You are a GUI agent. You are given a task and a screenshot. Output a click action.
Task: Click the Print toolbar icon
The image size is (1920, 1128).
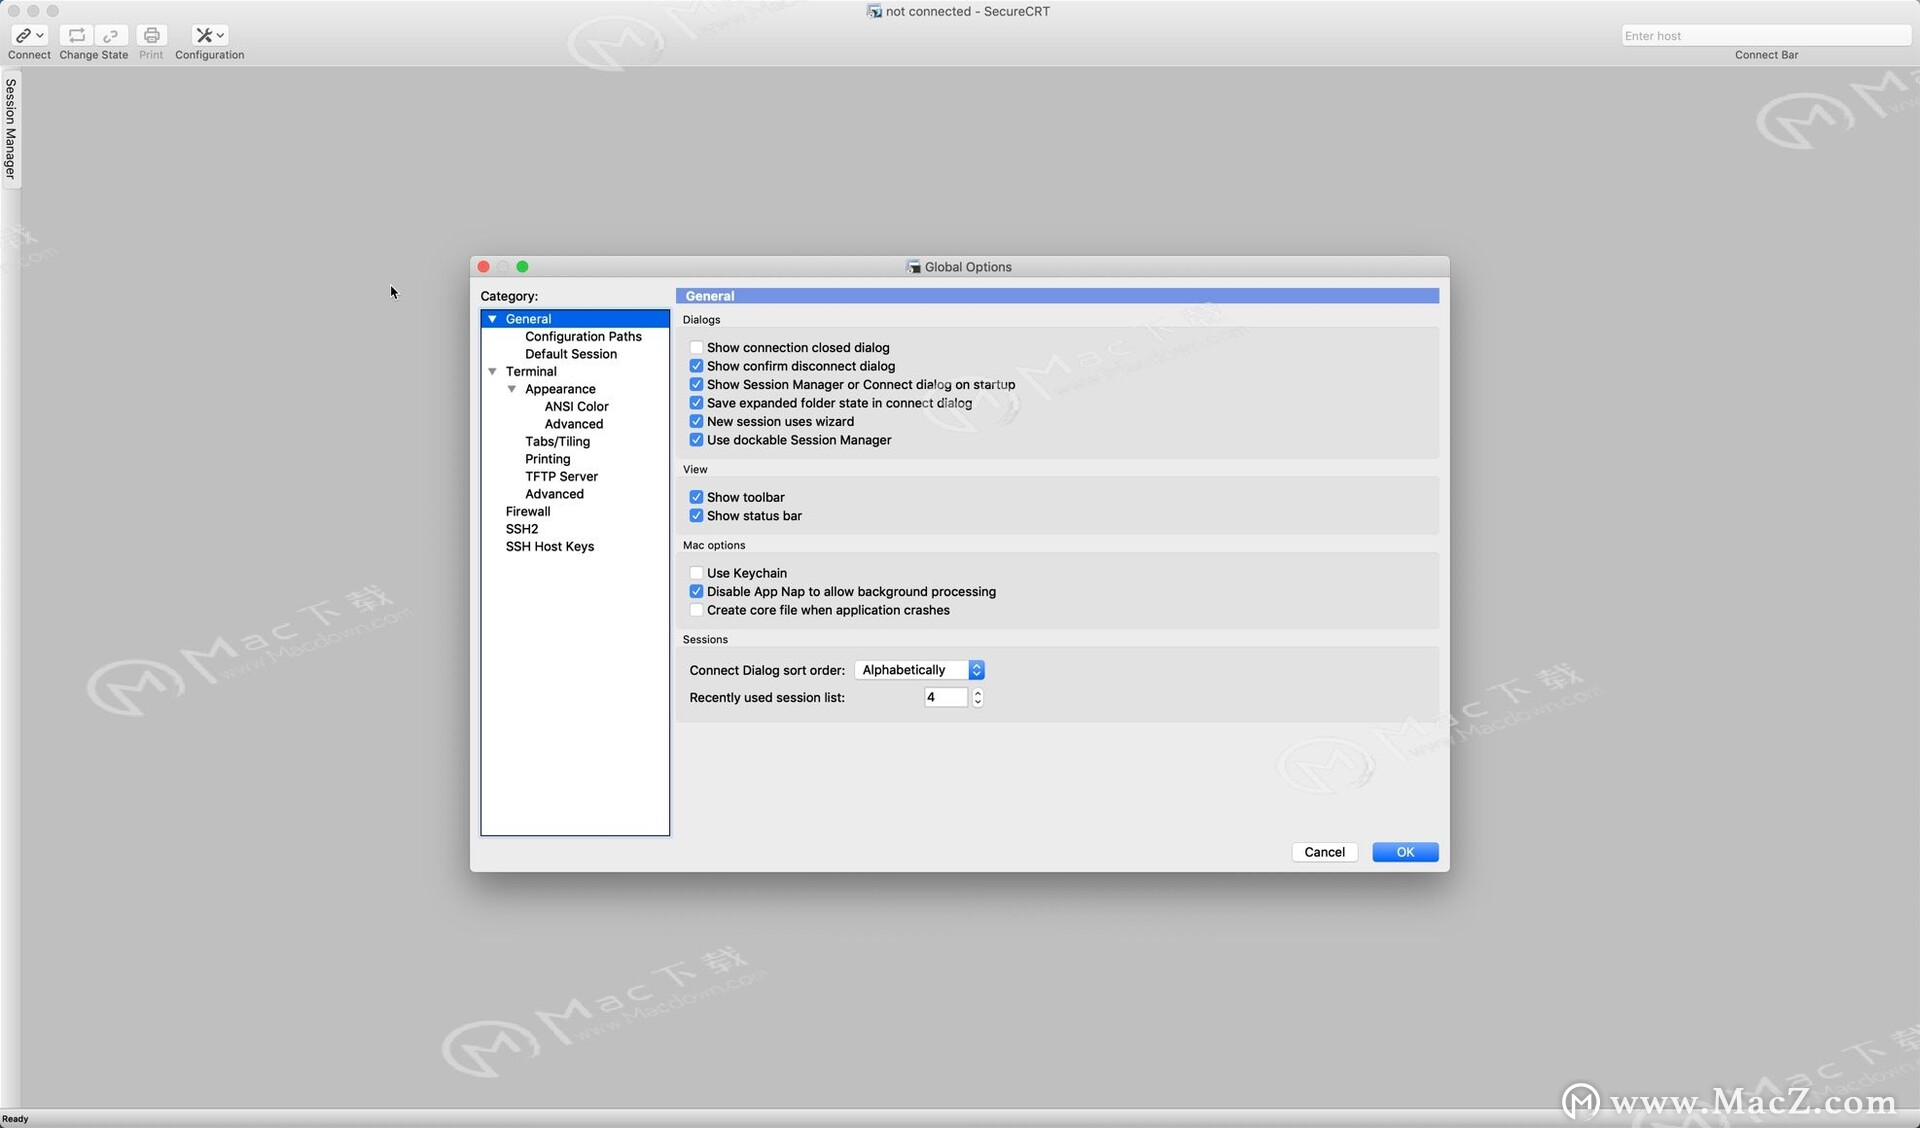tap(150, 35)
